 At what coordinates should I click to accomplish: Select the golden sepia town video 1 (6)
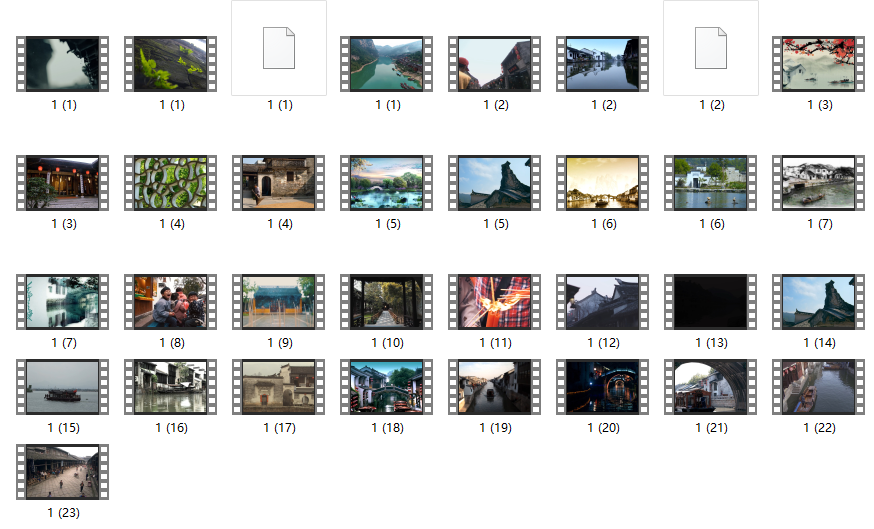[x=603, y=183]
